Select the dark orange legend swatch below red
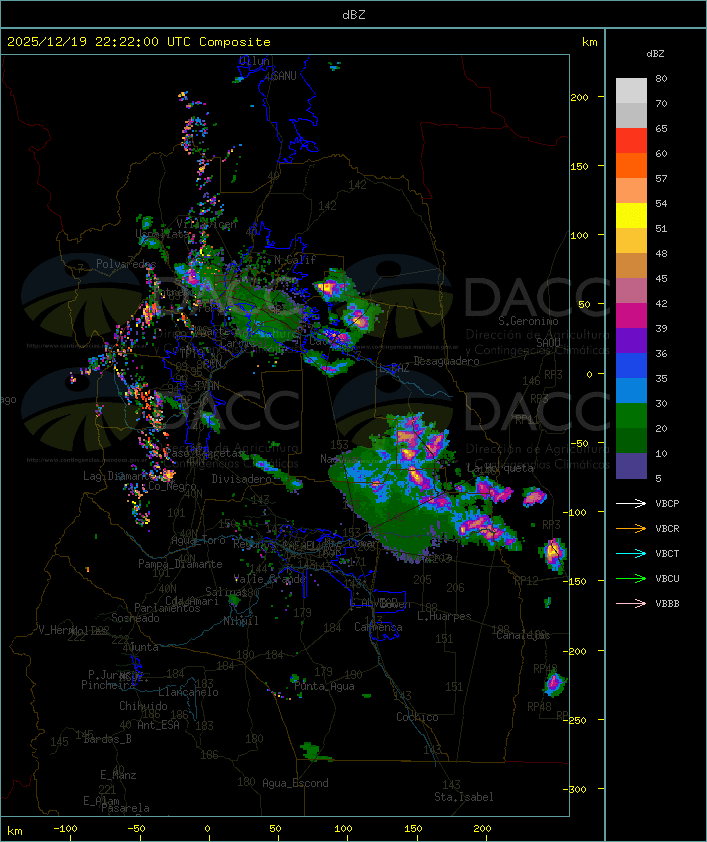 tap(631, 165)
